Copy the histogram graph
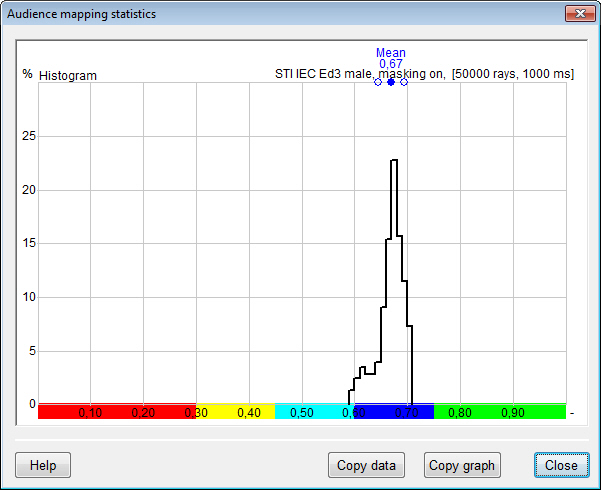Image resolution: width=601 pixels, height=490 pixels. coord(462,465)
